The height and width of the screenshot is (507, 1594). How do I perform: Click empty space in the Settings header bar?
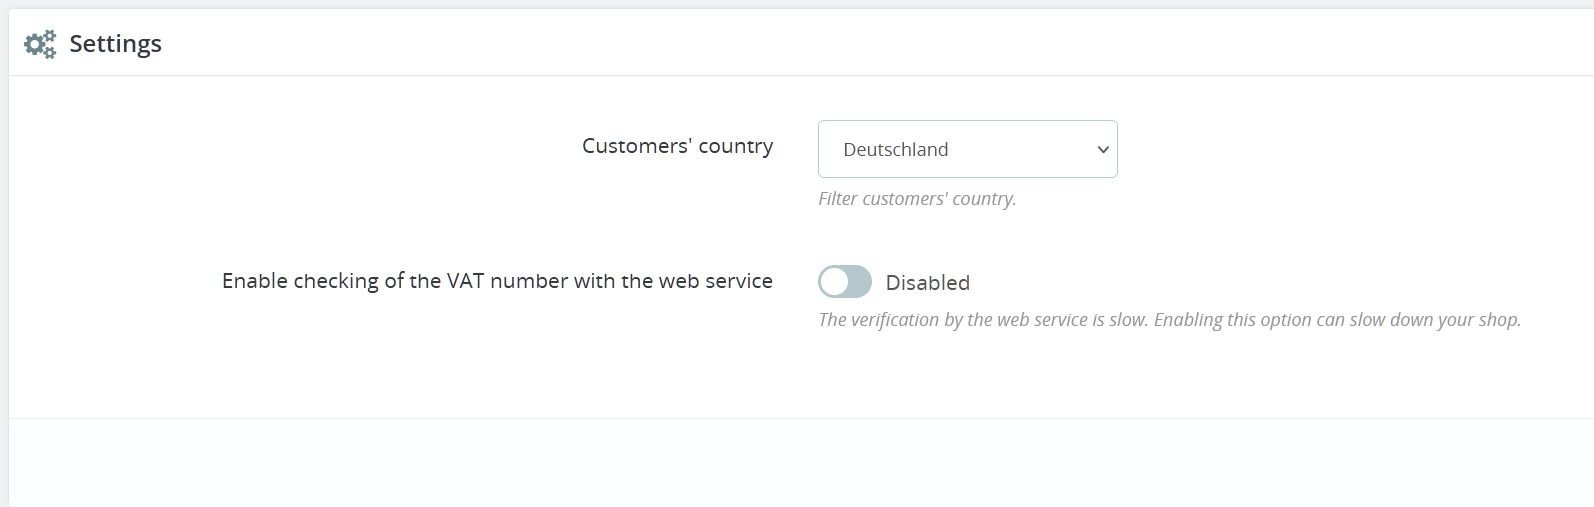click(x=800, y=44)
